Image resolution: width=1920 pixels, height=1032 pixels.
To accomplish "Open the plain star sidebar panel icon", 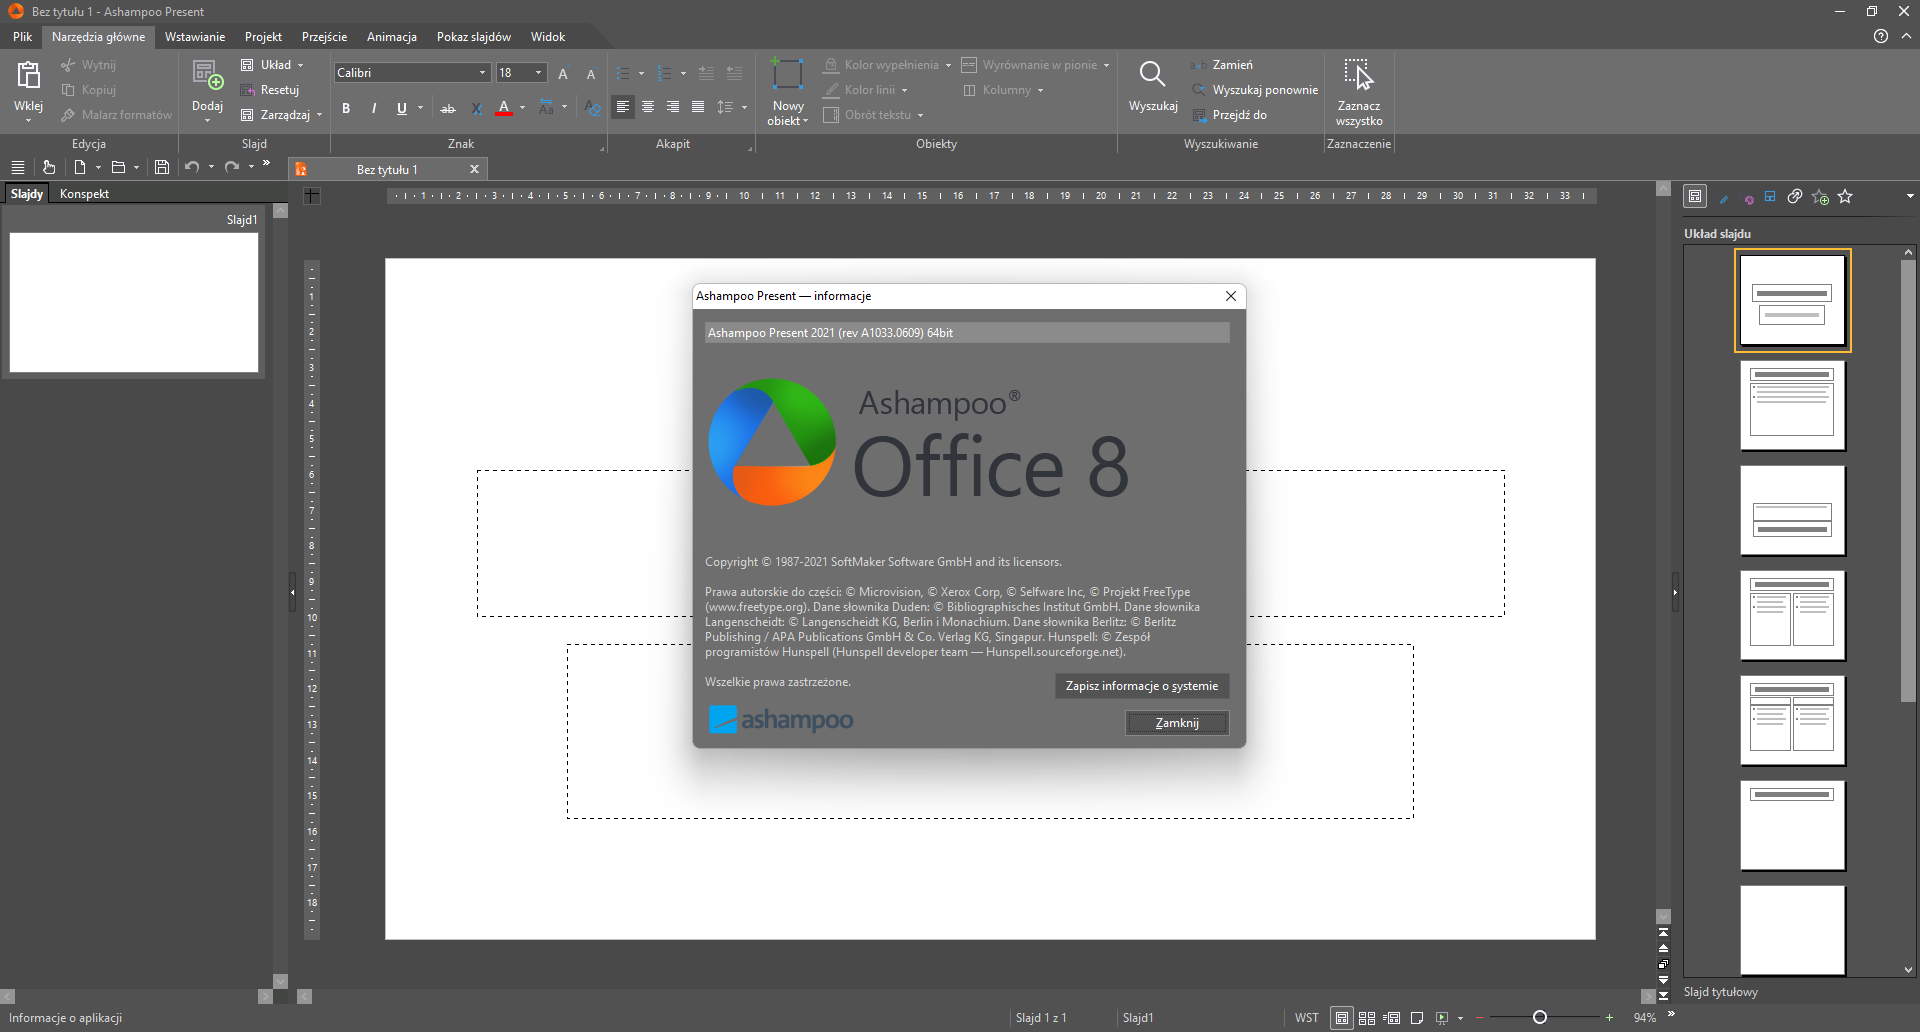I will point(1845,197).
